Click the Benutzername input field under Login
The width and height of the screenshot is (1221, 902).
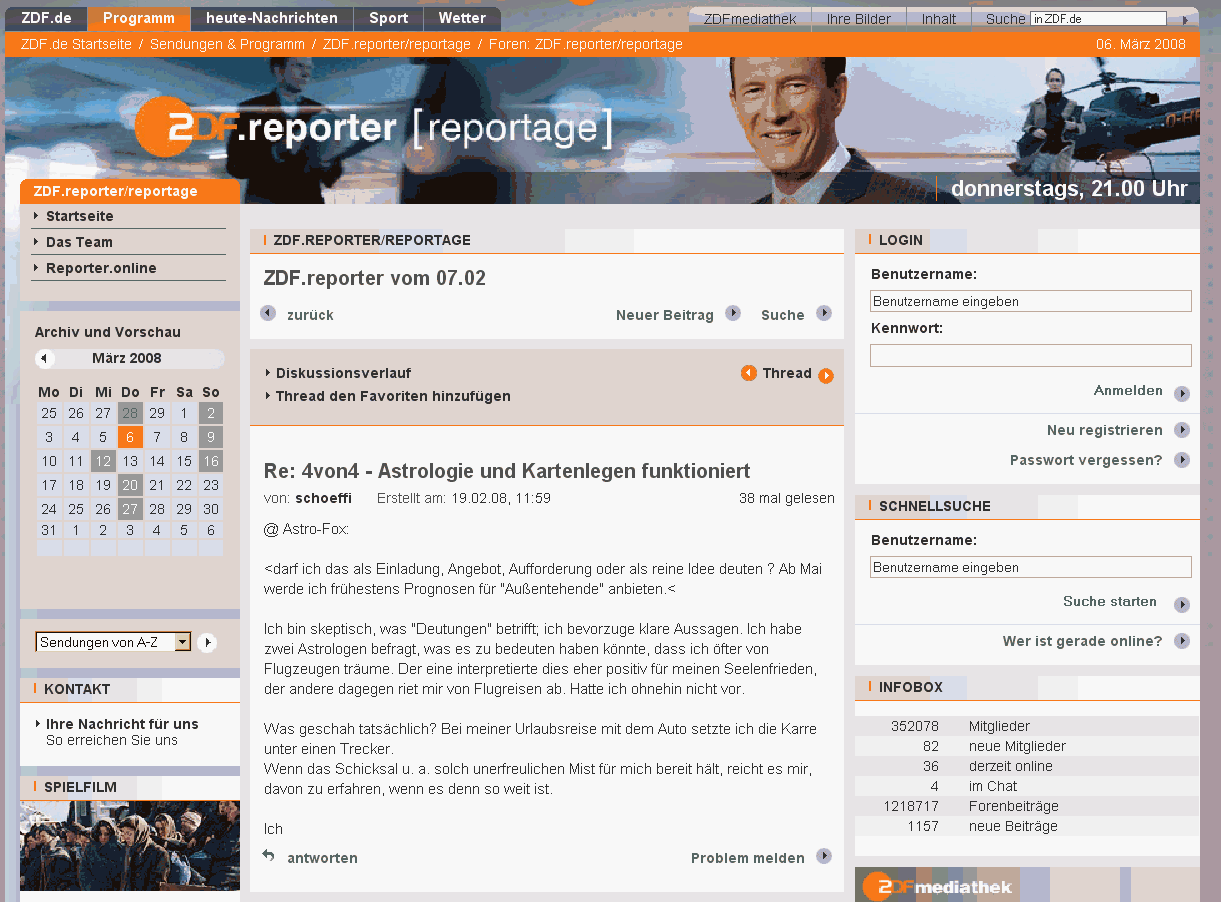[1030, 300]
